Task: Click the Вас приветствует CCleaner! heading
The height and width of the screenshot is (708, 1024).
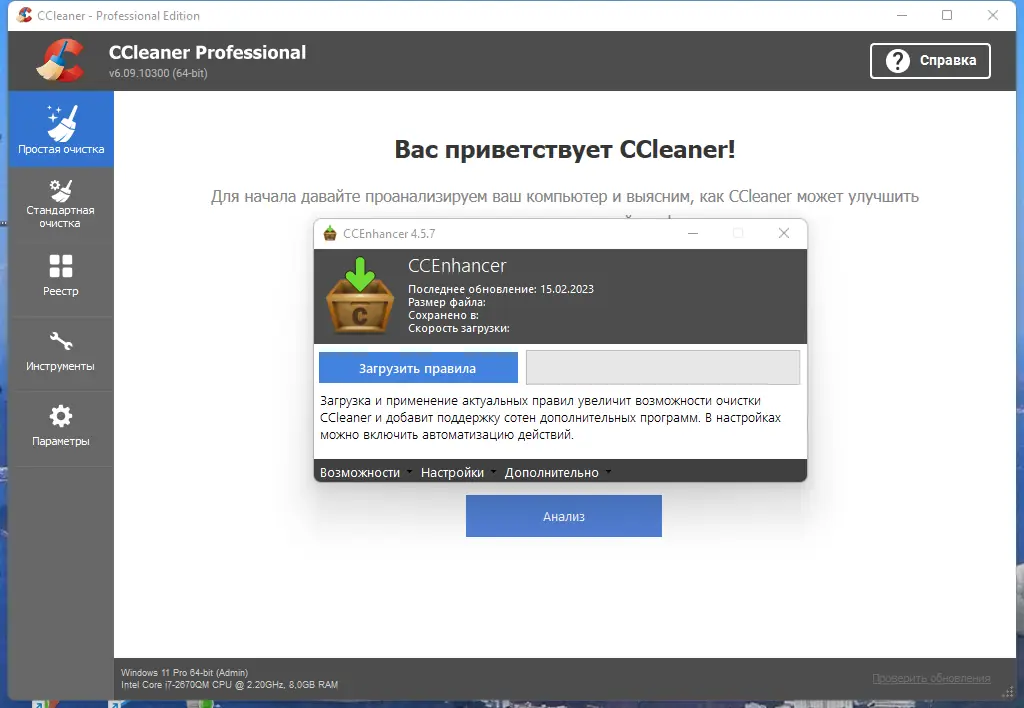Action: (565, 149)
